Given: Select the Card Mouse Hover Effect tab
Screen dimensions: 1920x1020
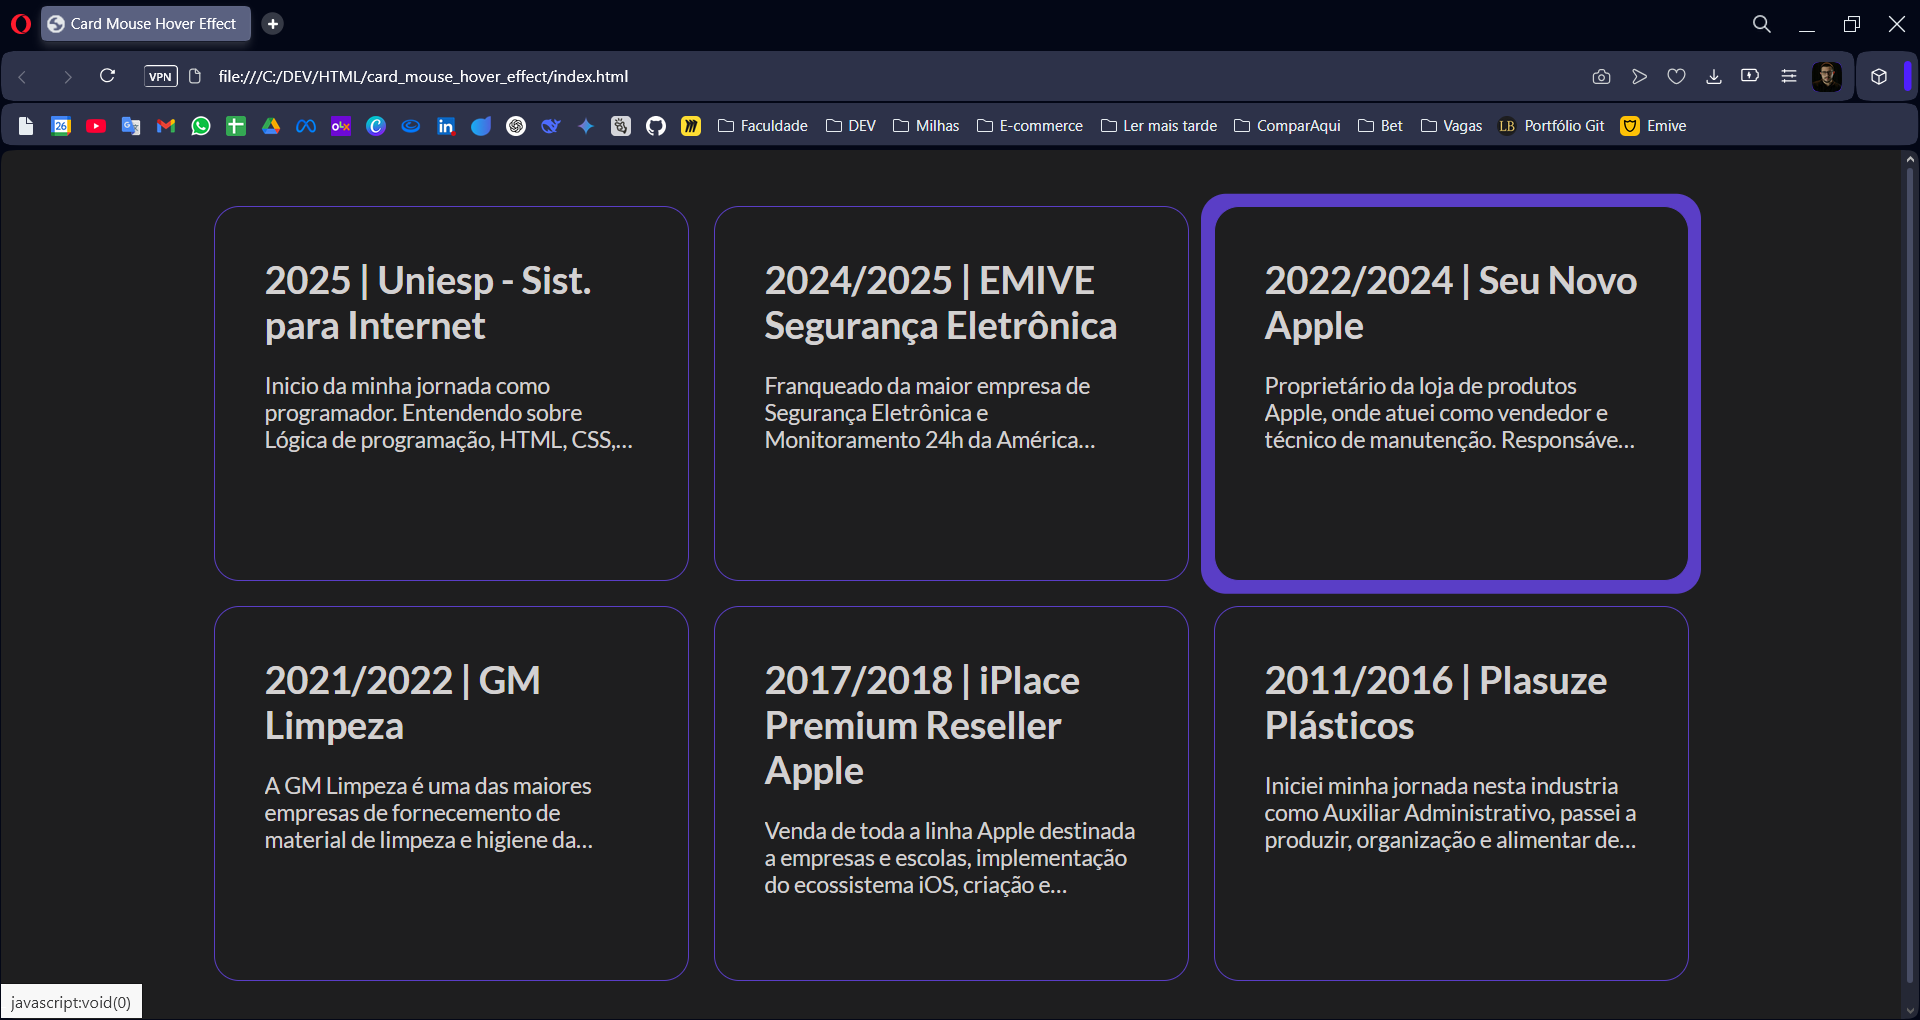Looking at the screenshot, I should 146,24.
